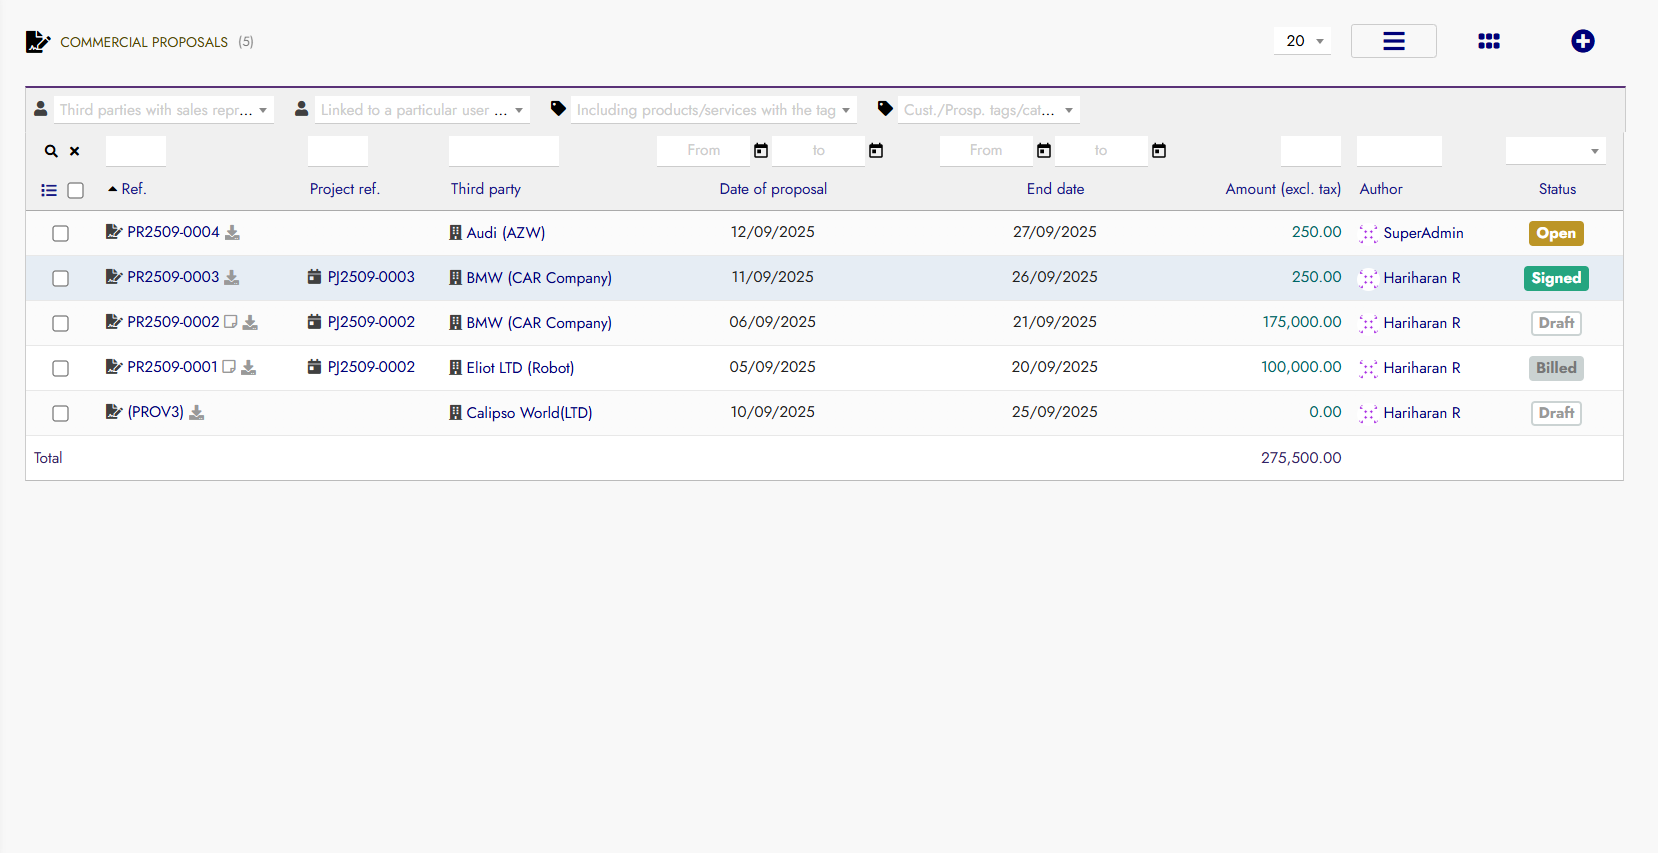Click the Third party search input field

(504, 151)
